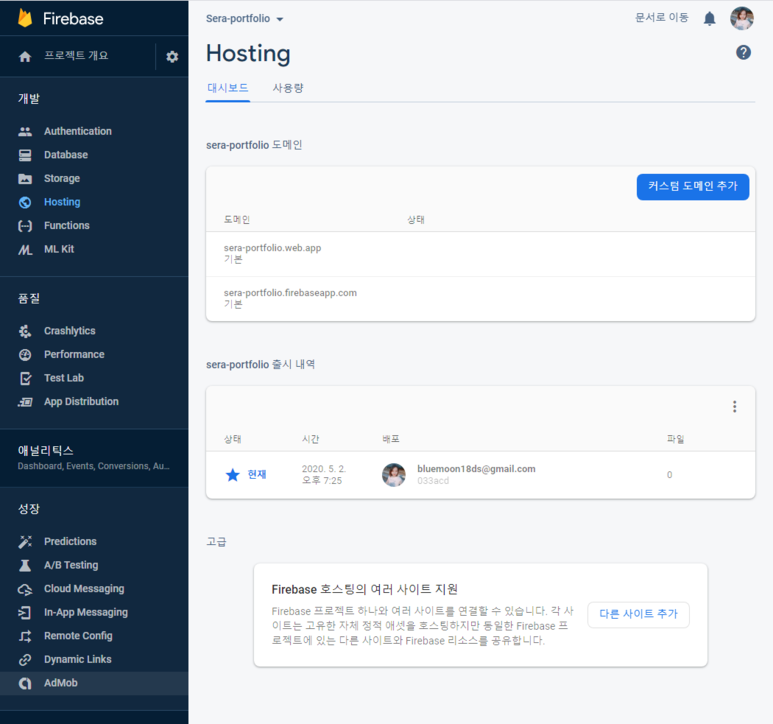Click the 033acd release hash
Screen dimensions: 773x724
[433, 481]
